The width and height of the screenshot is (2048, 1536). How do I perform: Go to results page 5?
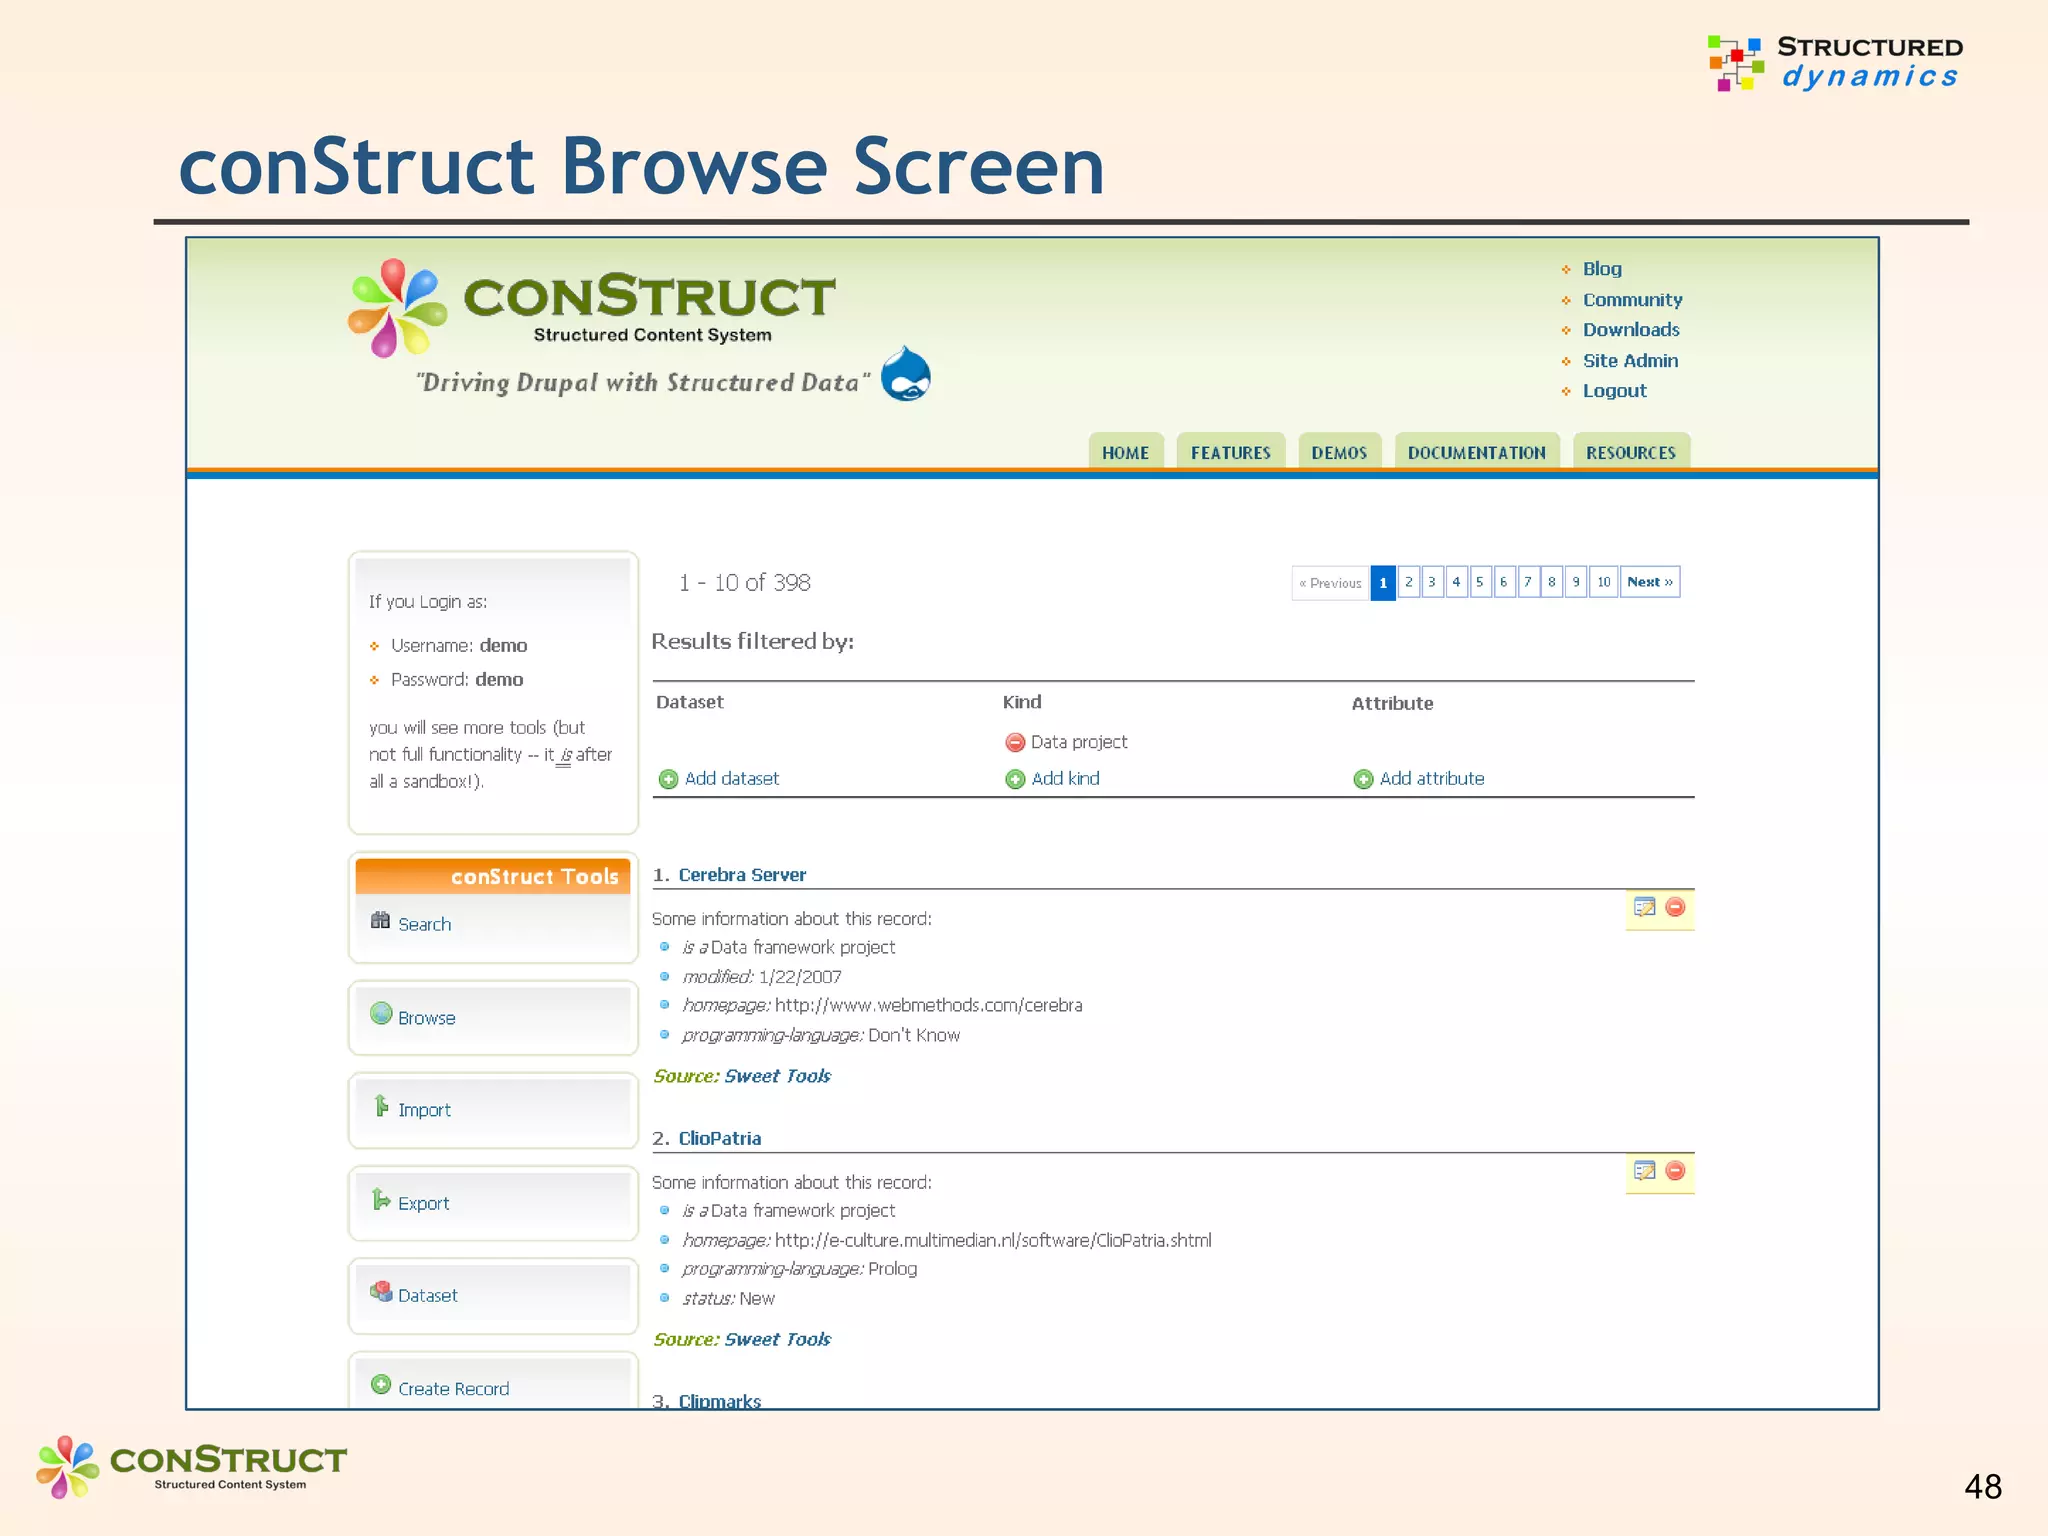tap(1480, 582)
